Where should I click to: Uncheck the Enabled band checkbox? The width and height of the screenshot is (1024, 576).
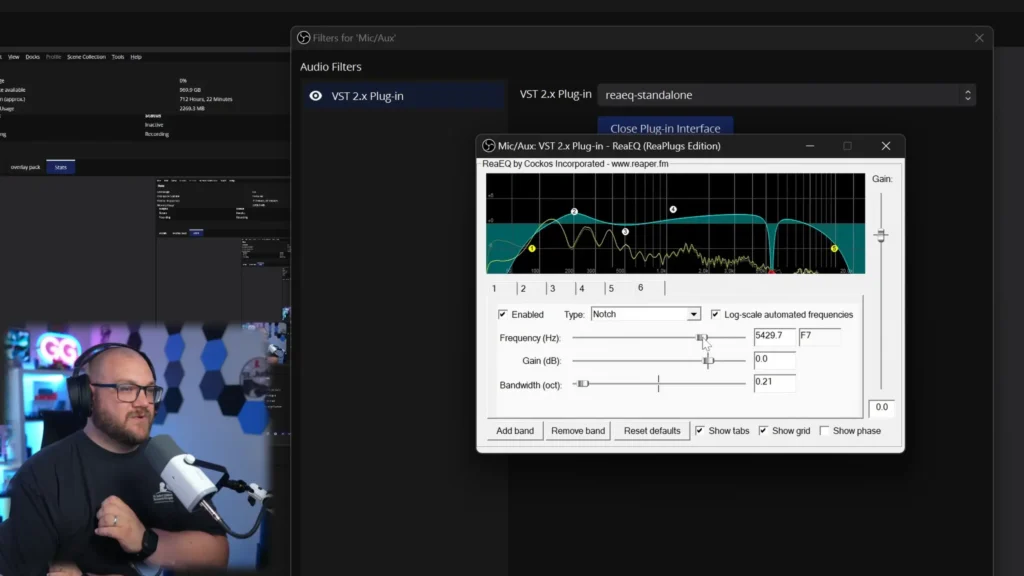point(503,314)
